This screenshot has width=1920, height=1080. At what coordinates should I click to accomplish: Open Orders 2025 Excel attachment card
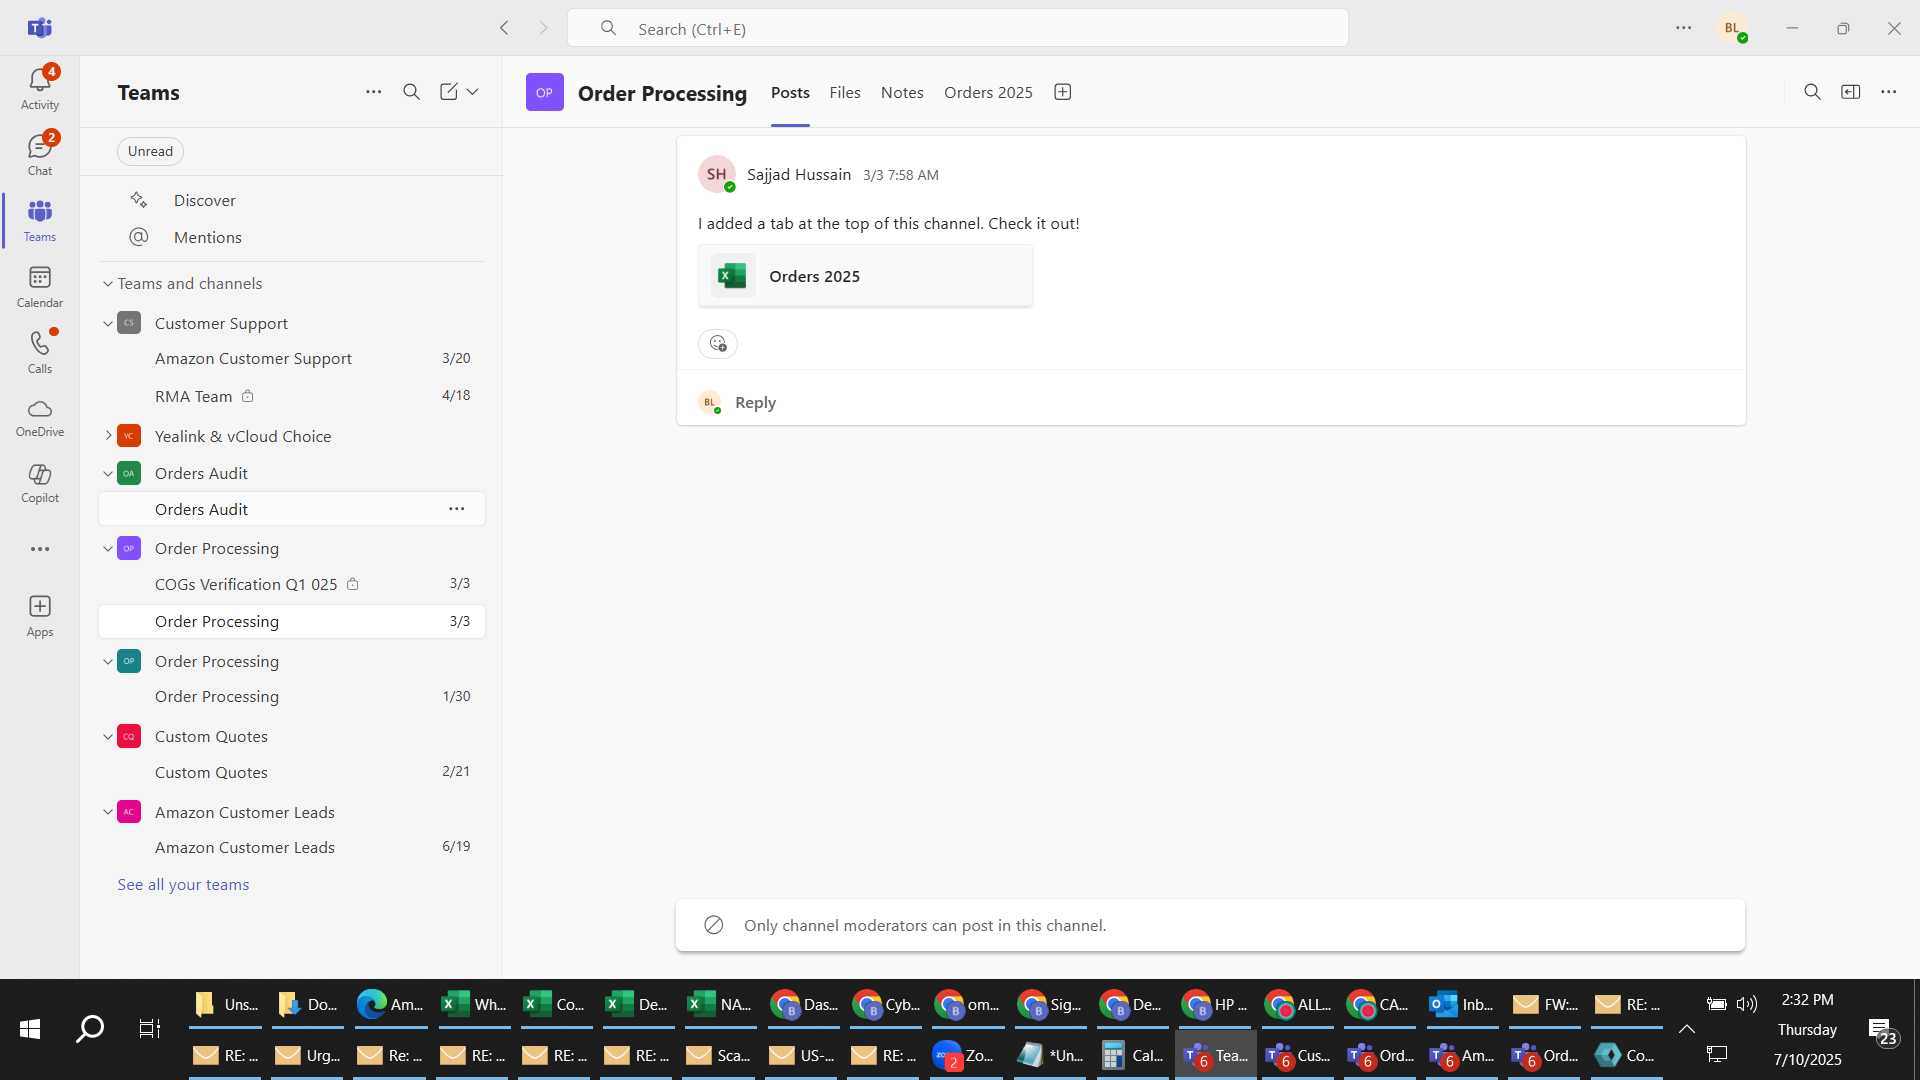point(865,276)
